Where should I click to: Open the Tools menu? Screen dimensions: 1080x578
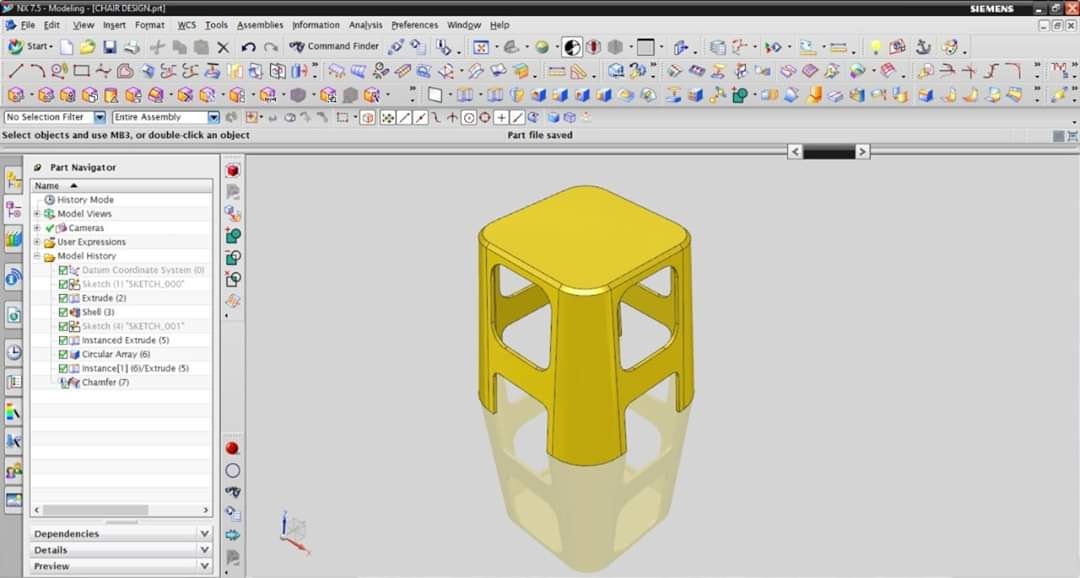coord(216,25)
